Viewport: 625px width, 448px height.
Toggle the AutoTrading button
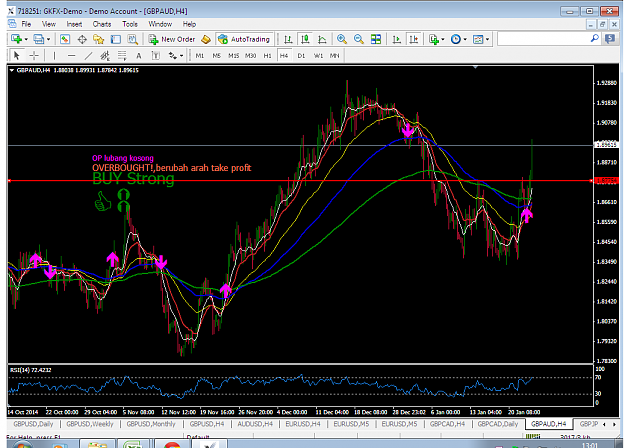pos(244,39)
